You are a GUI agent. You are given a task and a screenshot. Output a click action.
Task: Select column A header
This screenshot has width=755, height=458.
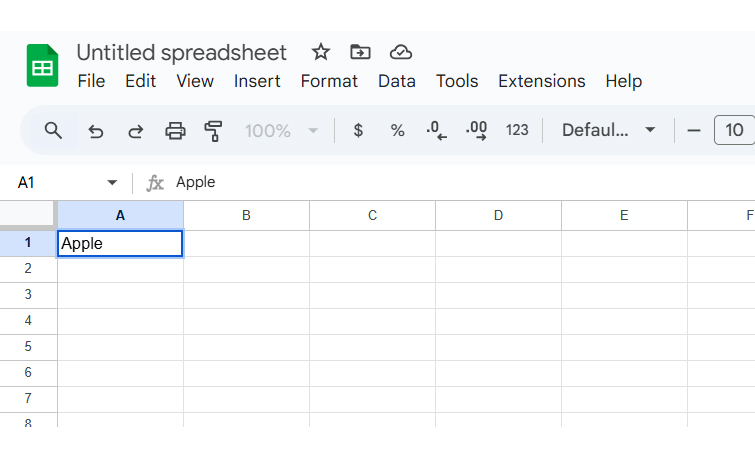point(120,215)
